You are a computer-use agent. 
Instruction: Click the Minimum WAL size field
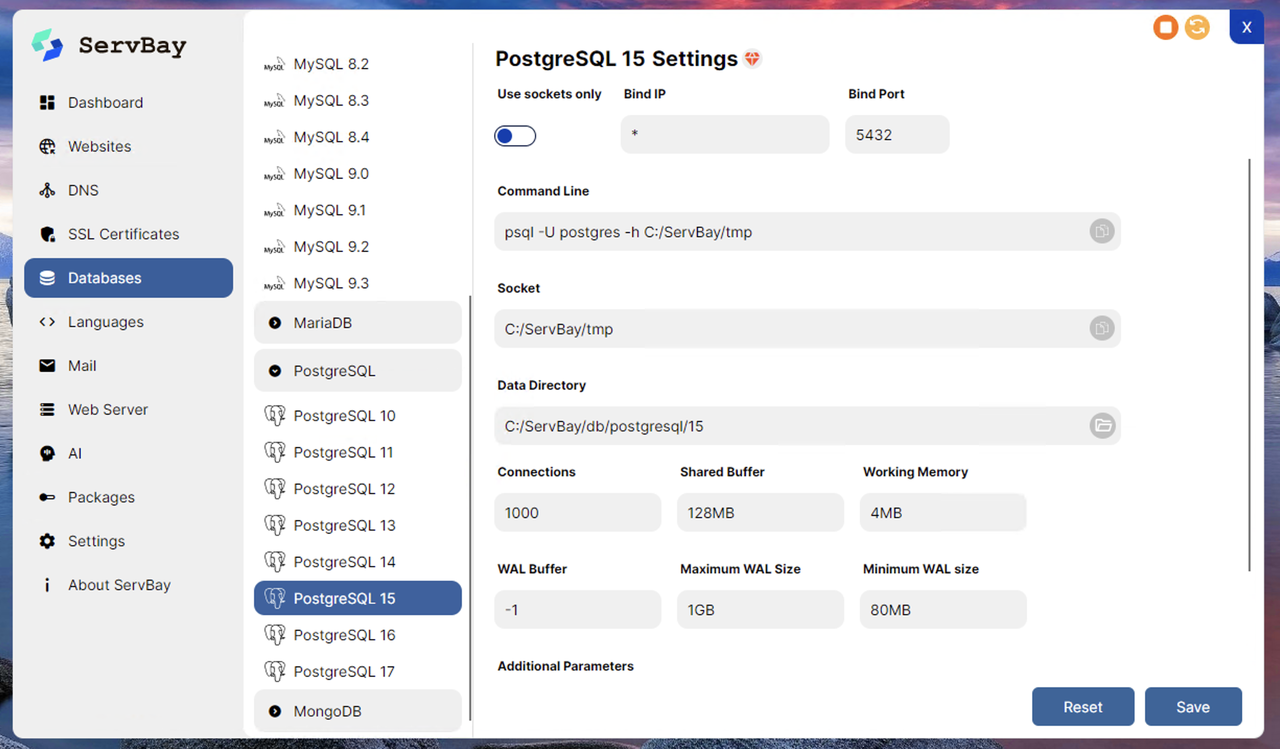[943, 609]
